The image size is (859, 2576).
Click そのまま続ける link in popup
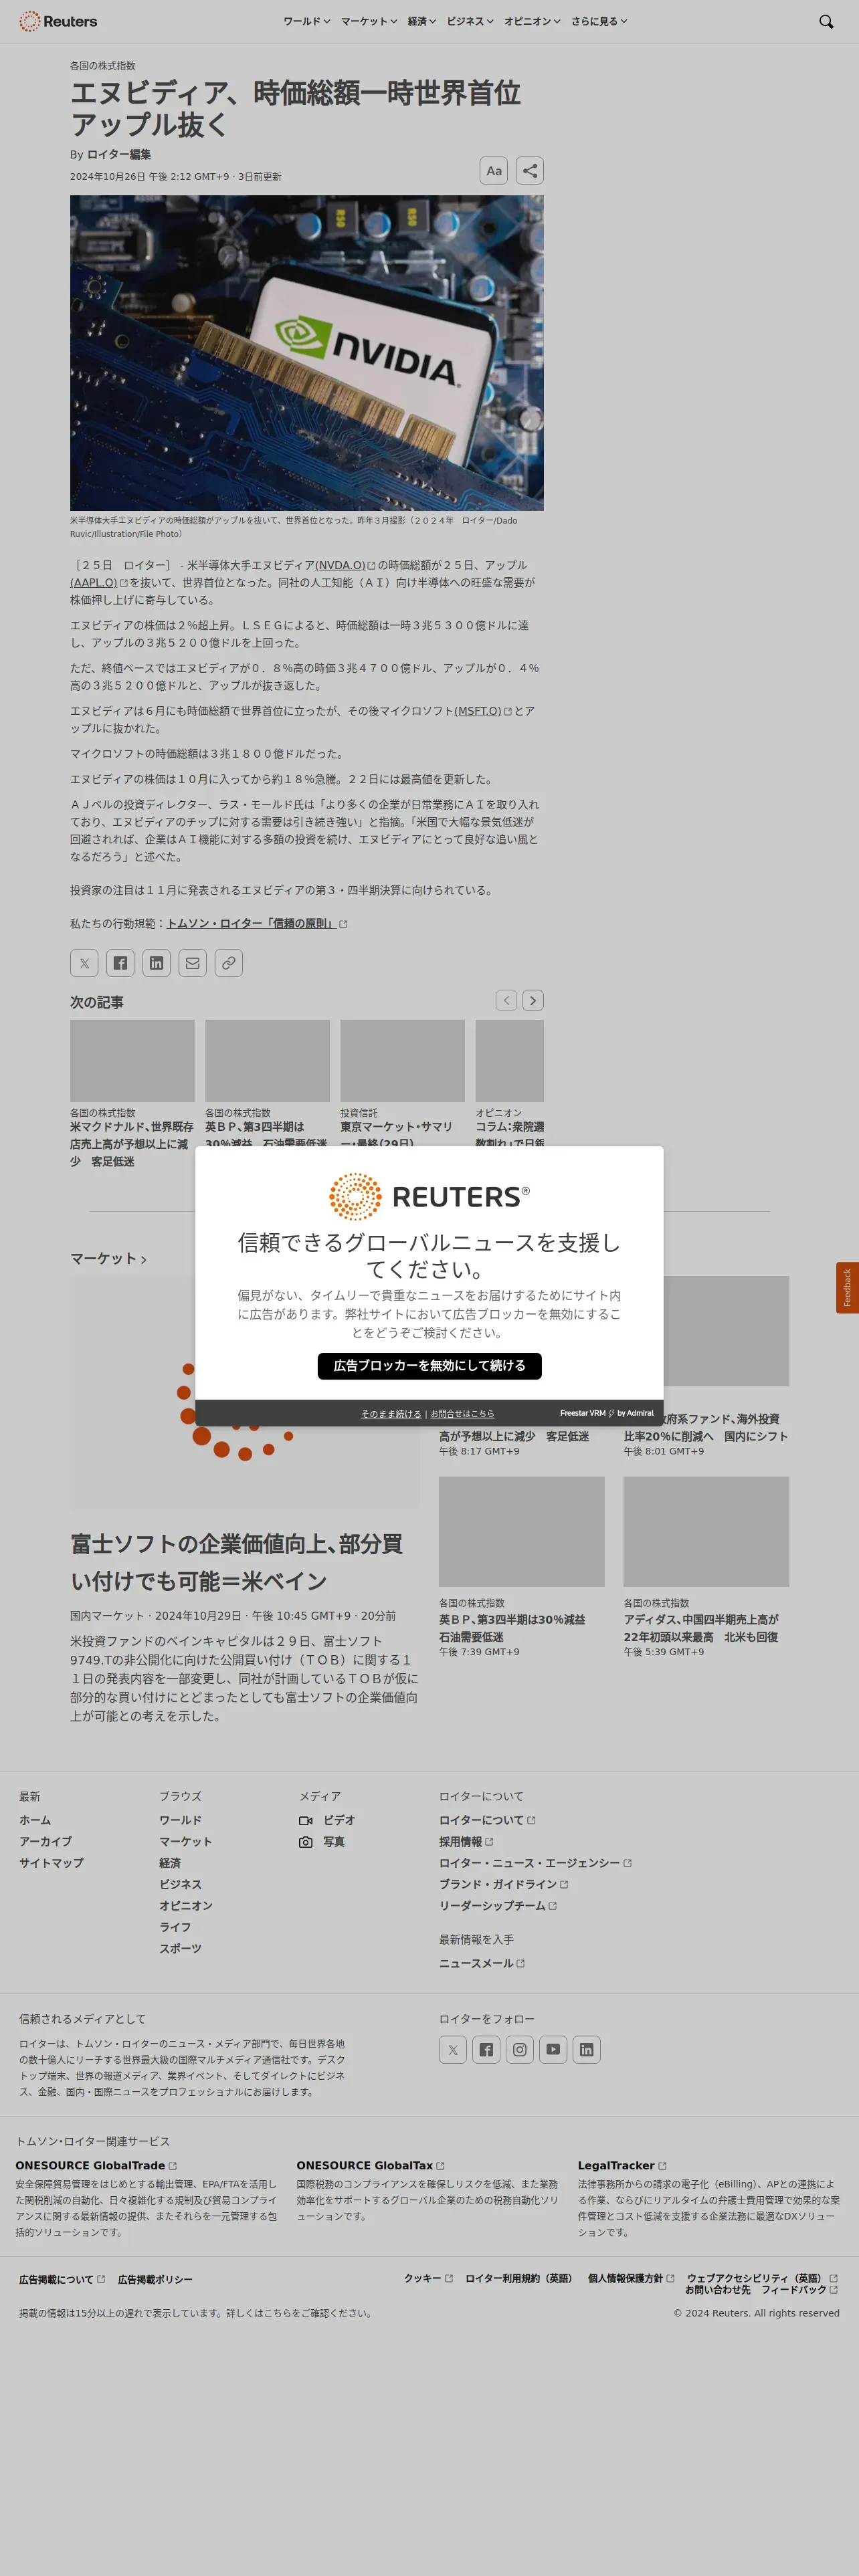(391, 1413)
